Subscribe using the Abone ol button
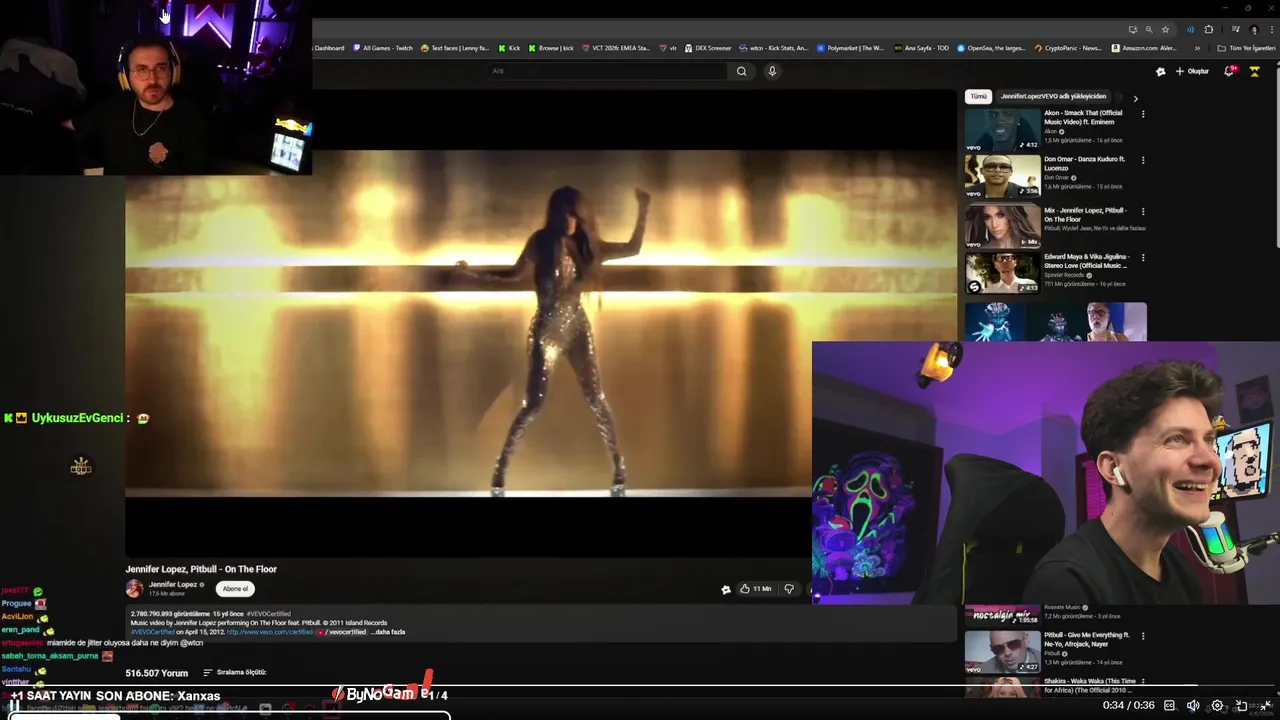Image resolution: width=1280 pixels, height=720 pixels. [235, 589]
